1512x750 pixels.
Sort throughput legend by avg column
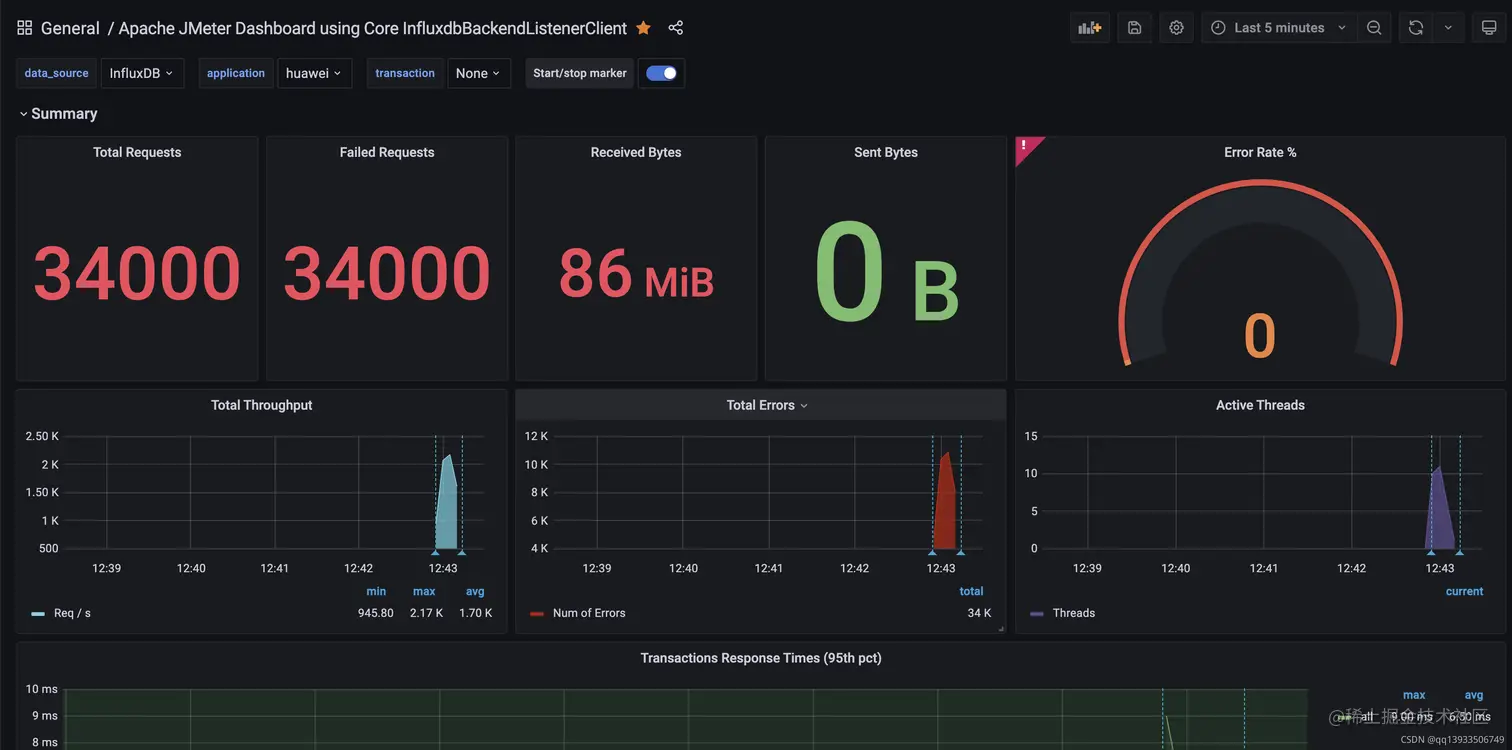(x=475, y=591)
